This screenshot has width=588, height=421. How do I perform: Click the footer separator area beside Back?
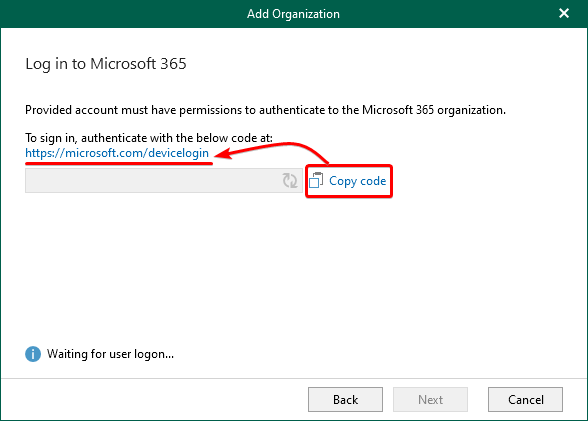154,399
